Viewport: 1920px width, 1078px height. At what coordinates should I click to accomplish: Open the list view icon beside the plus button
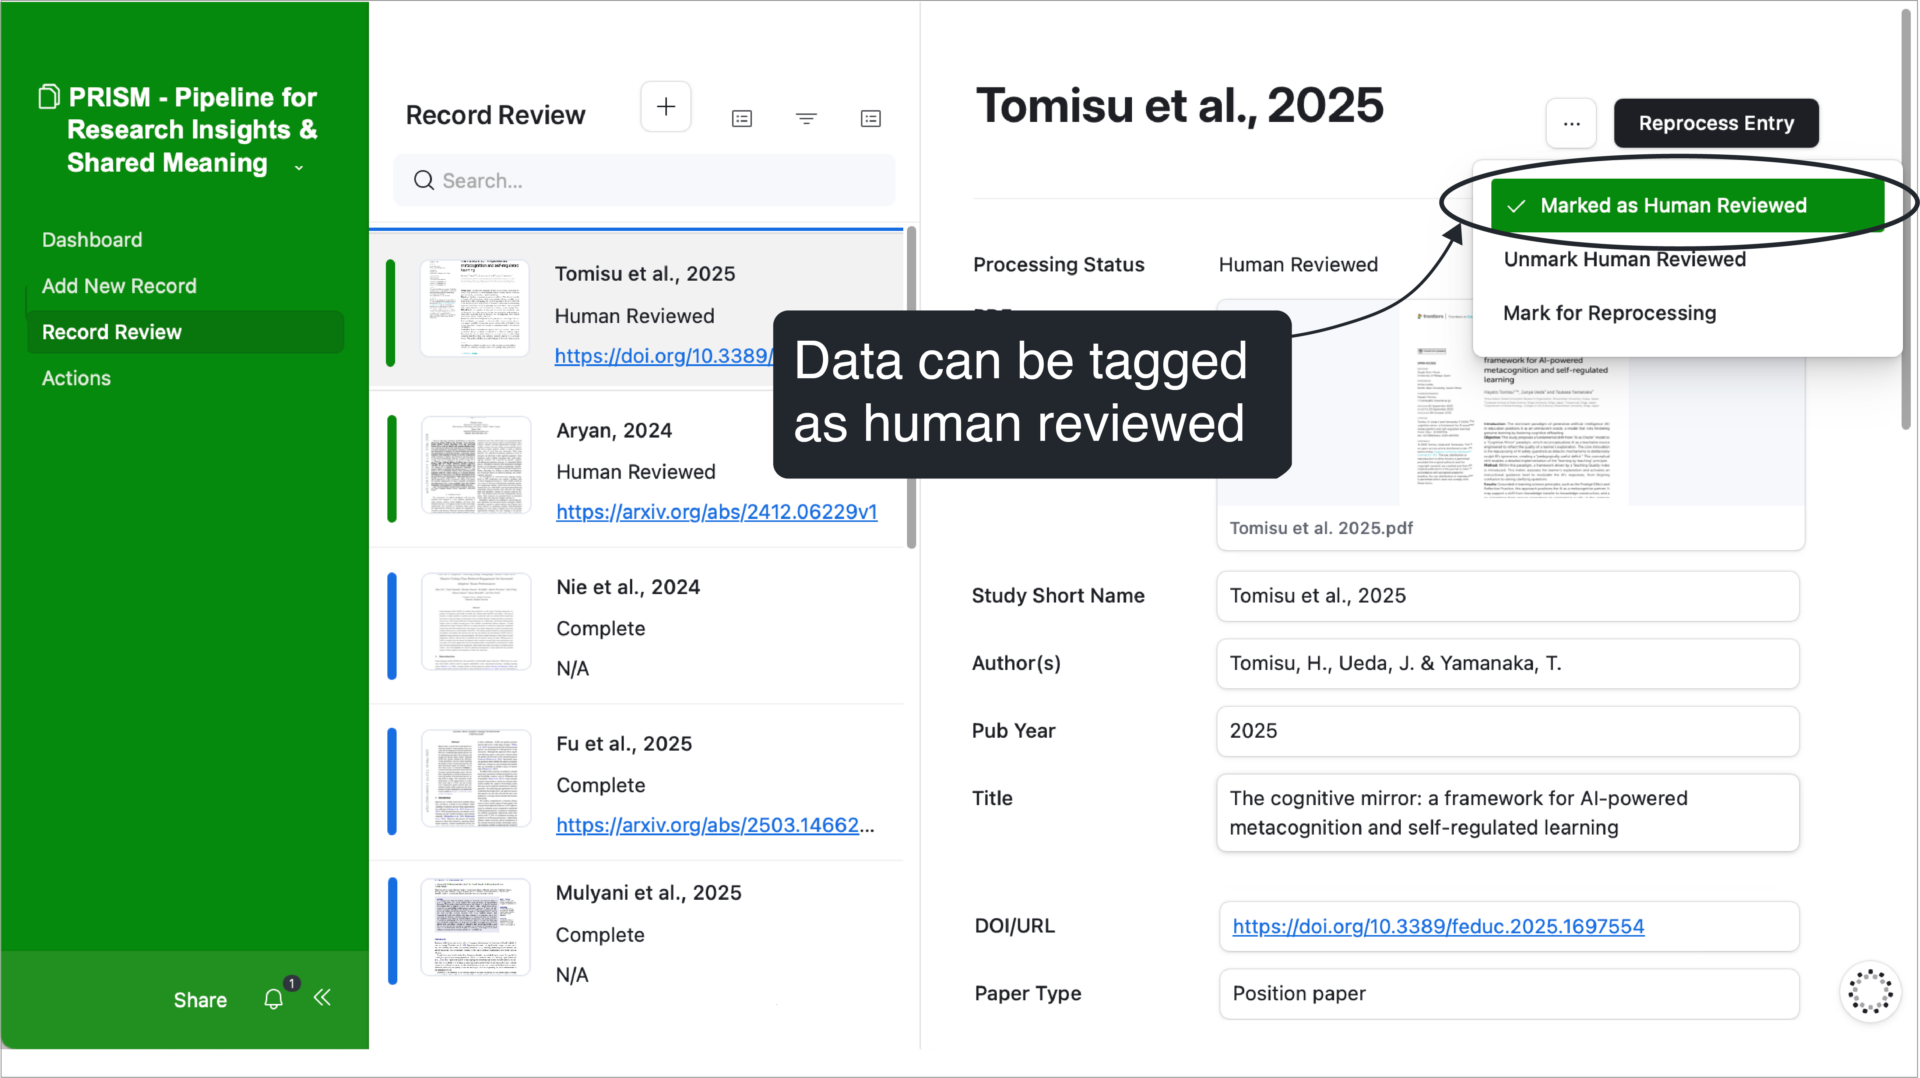tap(741, 118)
